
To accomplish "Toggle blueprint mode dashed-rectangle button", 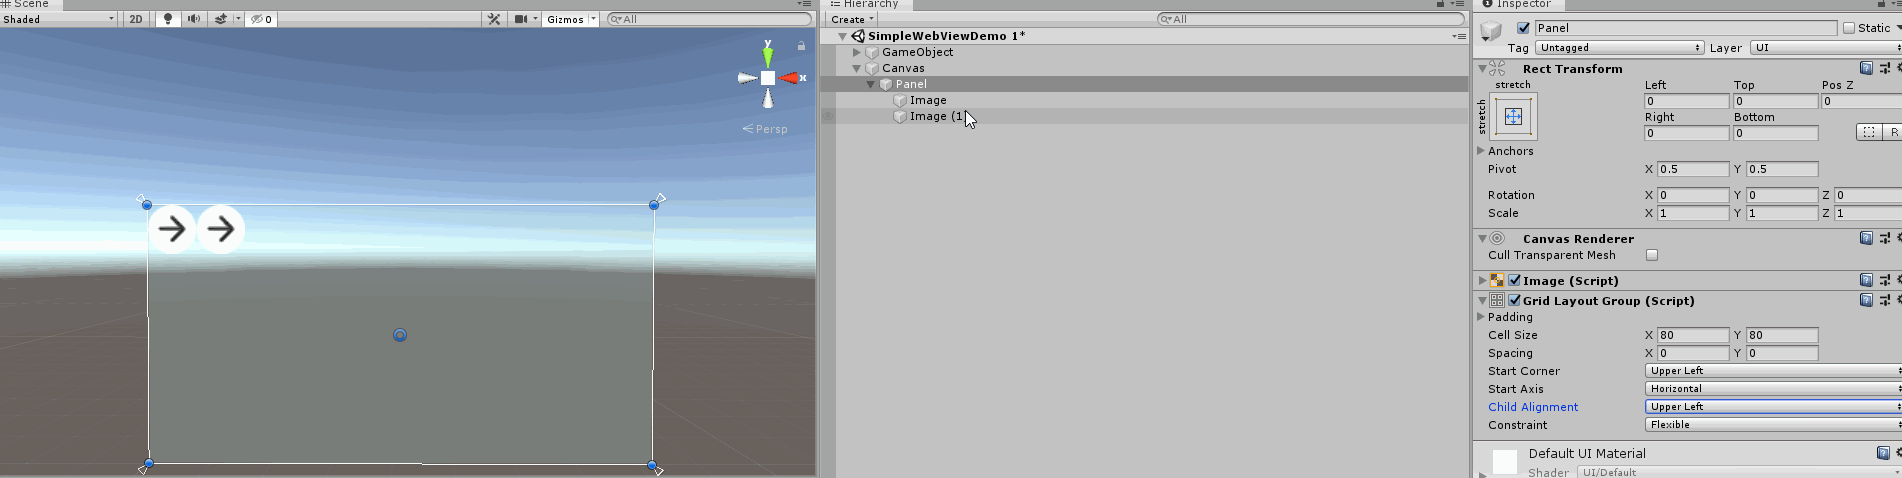I will point(1868,132).
